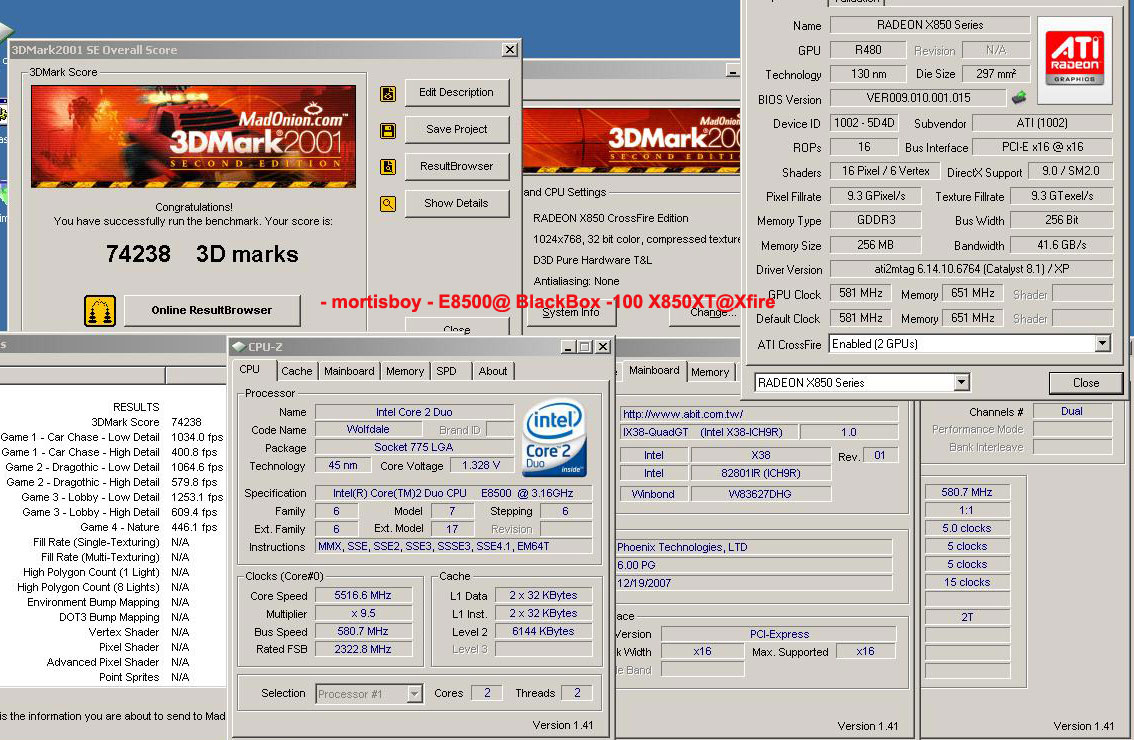
Task: Close the GPU-Z window with Close button
Action: coord(1086,383)
